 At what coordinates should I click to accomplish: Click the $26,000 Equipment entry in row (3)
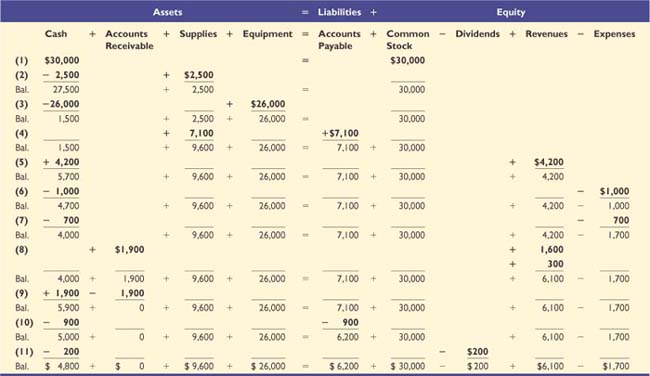[268, 104]
